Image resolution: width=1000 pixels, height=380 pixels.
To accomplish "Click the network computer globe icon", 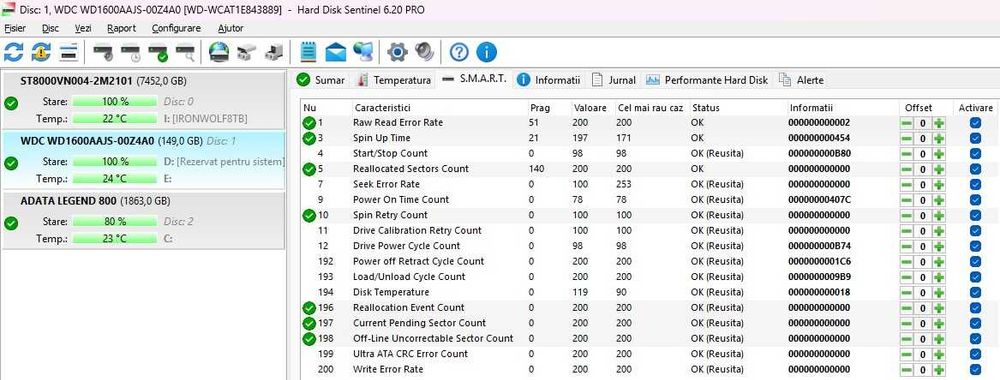I will (x=363, y=52).
